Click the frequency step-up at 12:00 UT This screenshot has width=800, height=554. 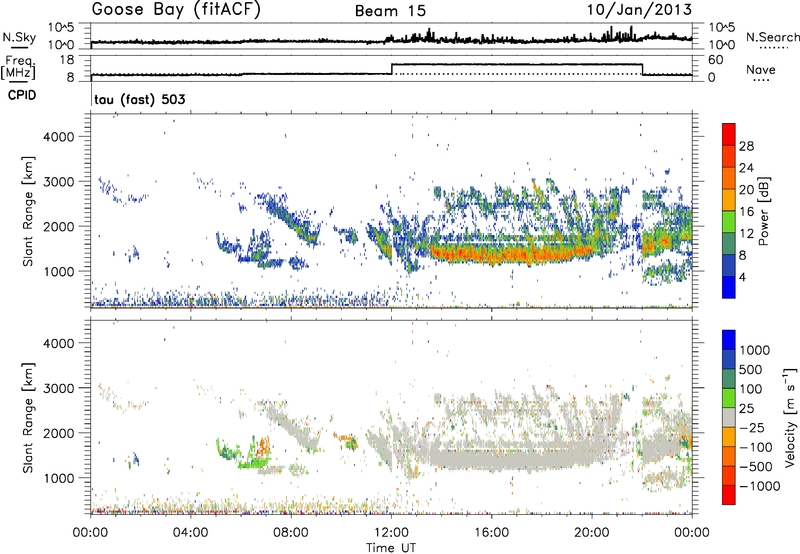click(x=392, y=69)
